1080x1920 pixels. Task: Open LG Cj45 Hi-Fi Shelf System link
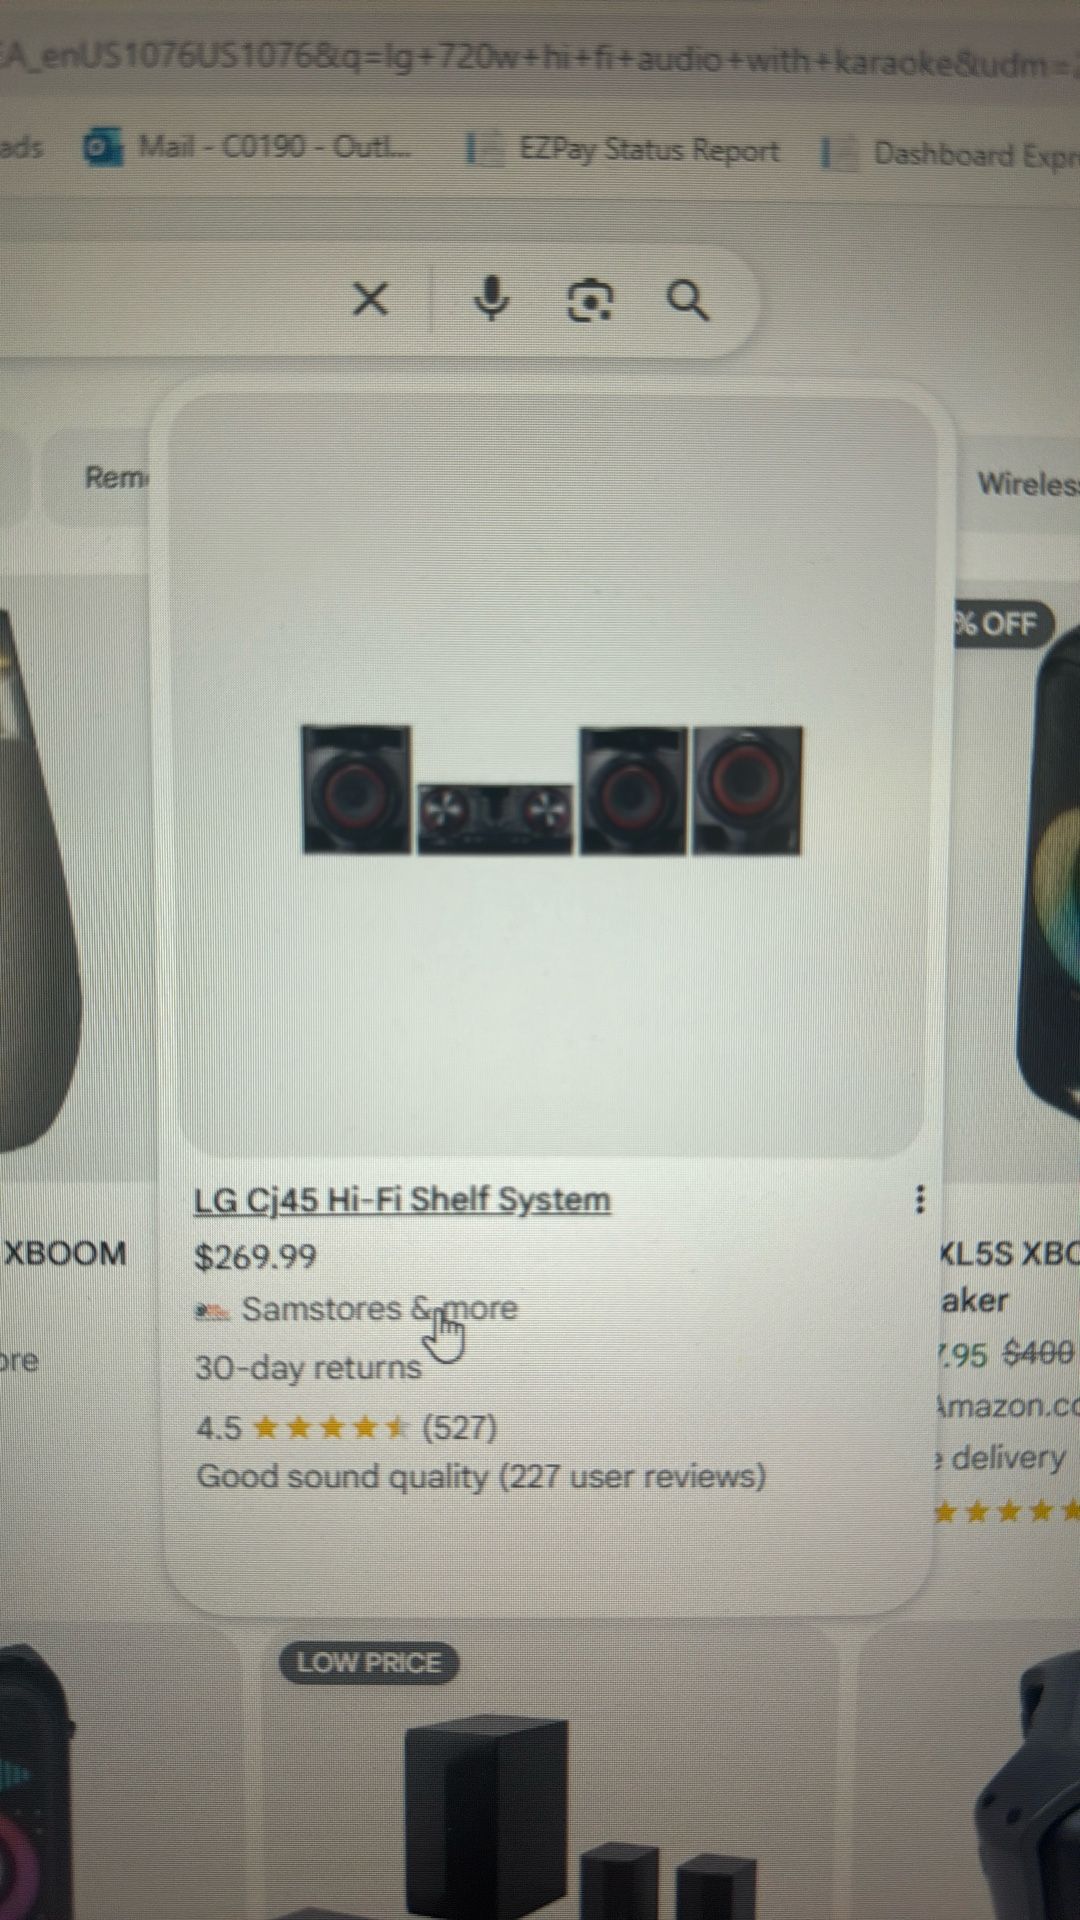click(x=402, y=1199)
